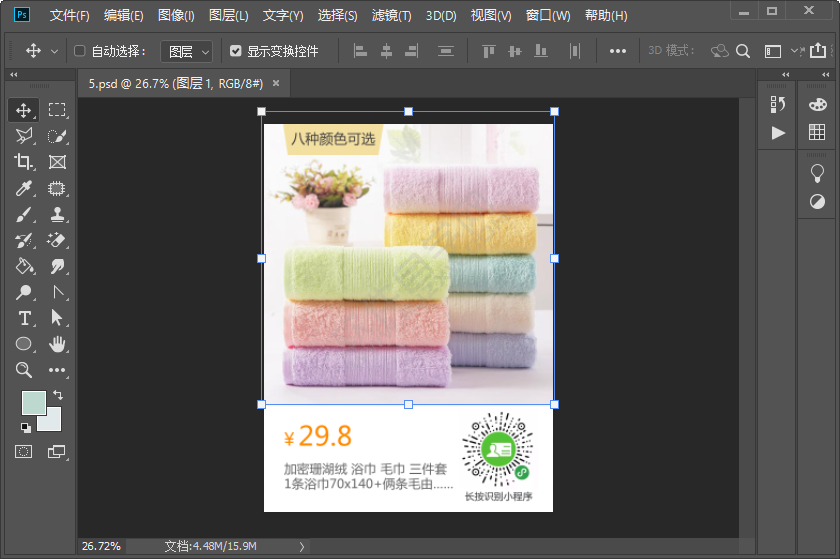Align bottom edges in options bar
This screenshot has height=559, width=840.
point(541,51)
